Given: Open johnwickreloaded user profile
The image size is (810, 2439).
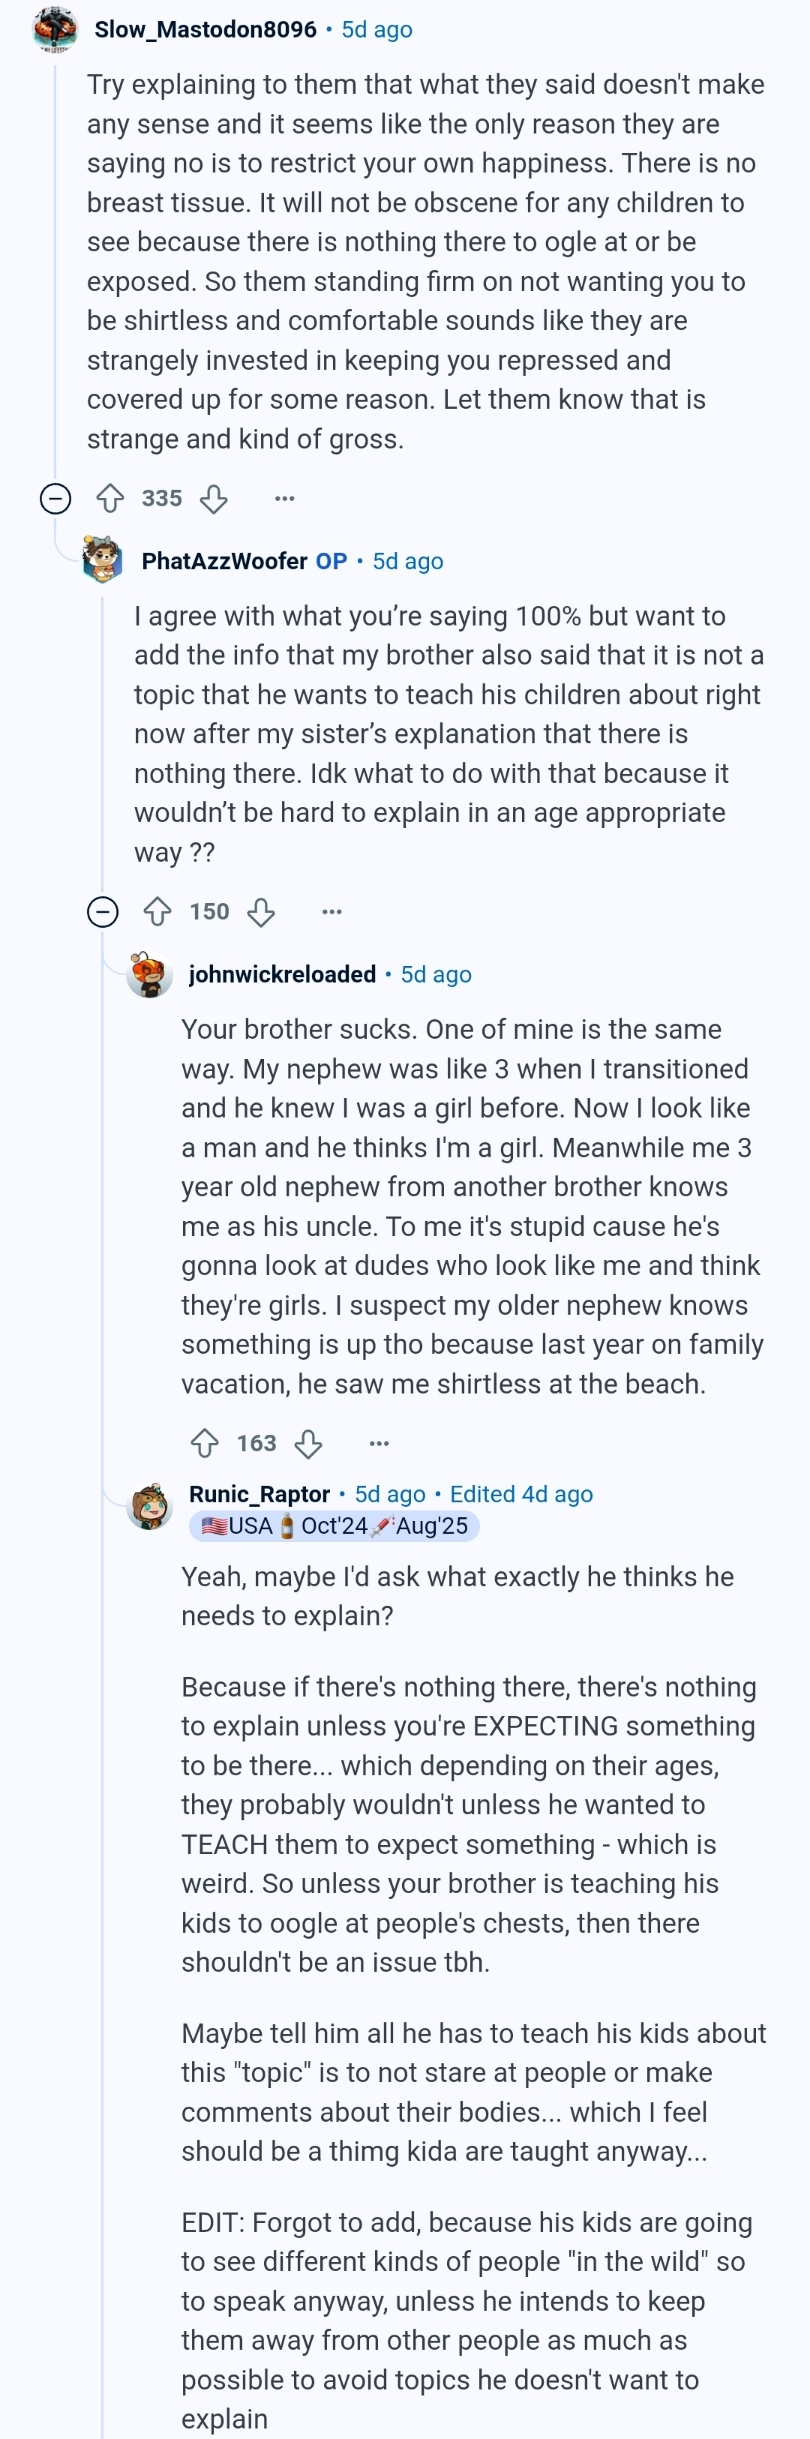Looking at the screenshot, I should [282, 974].
